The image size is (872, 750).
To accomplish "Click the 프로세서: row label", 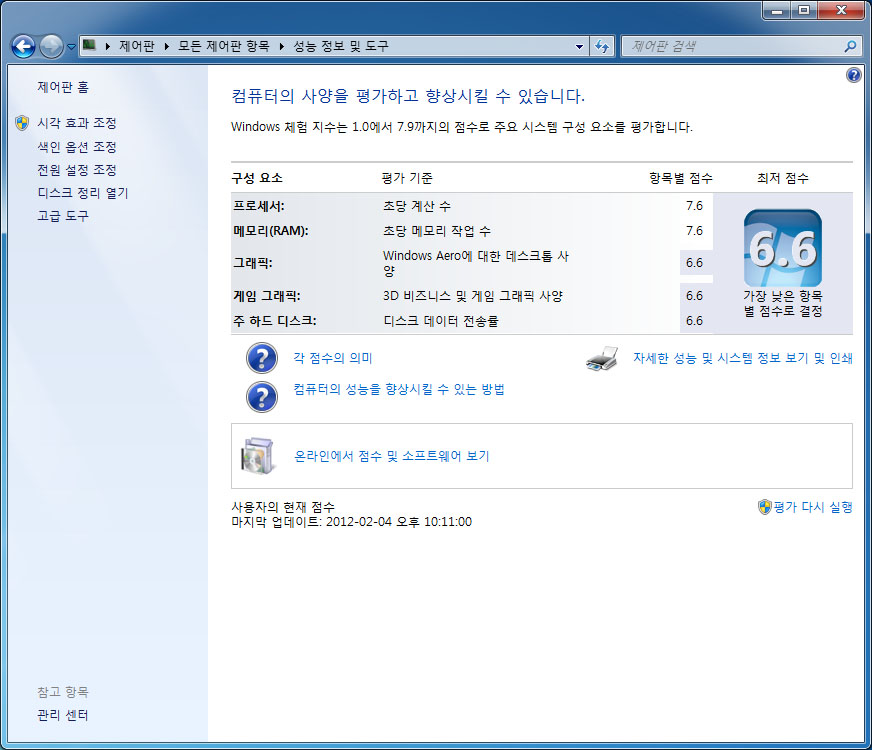I will click(259, 206).
